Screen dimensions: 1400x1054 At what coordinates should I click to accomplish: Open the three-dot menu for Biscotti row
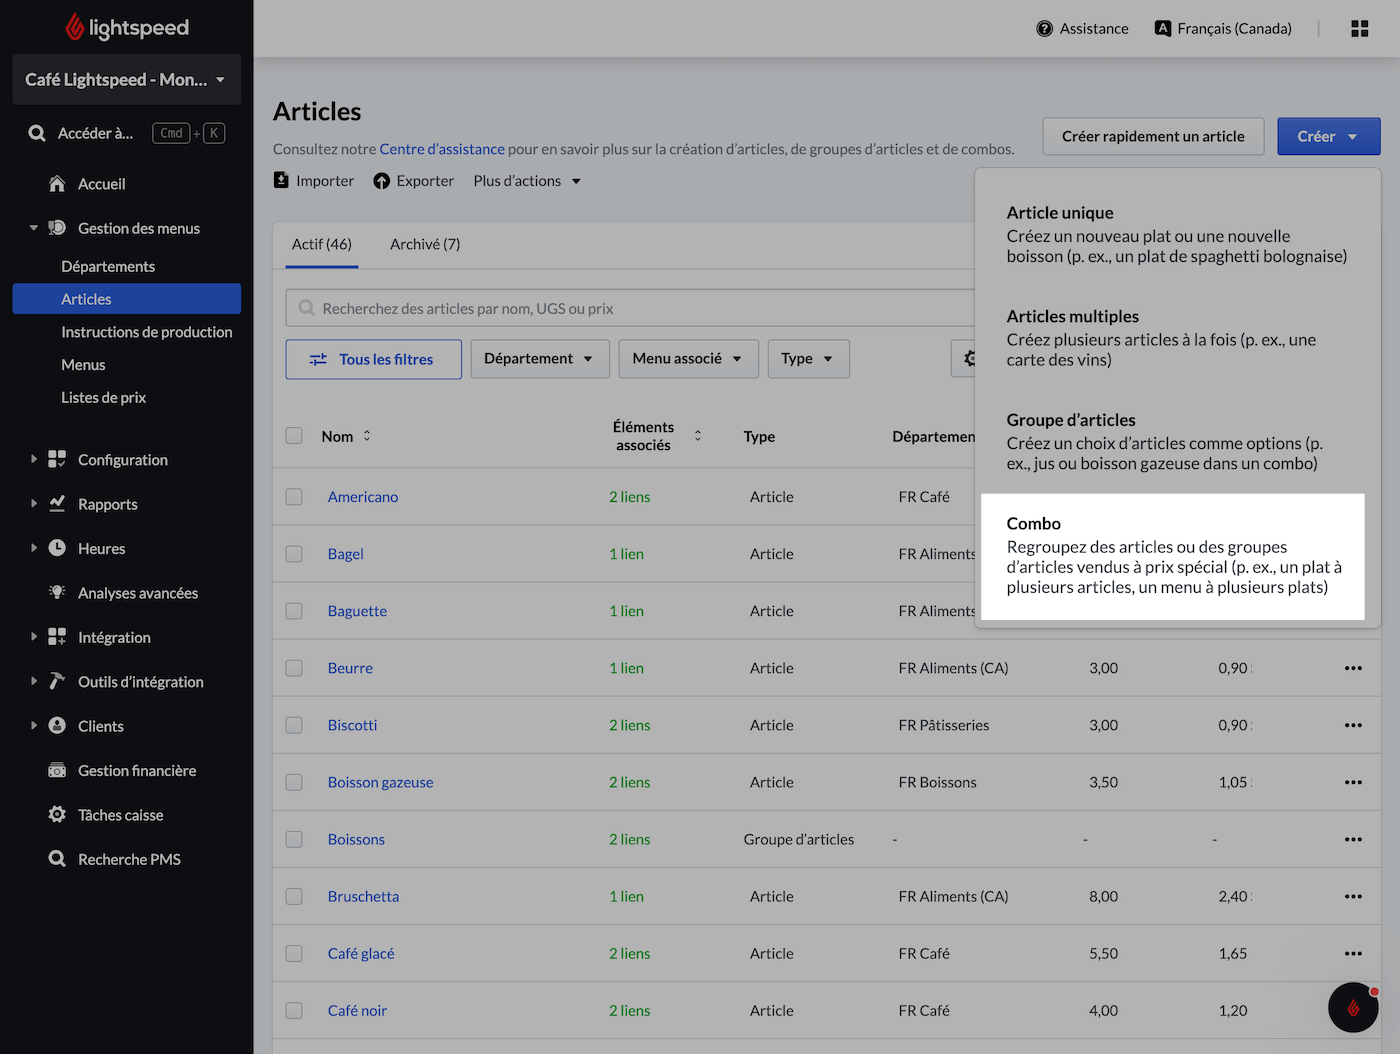1353,725
